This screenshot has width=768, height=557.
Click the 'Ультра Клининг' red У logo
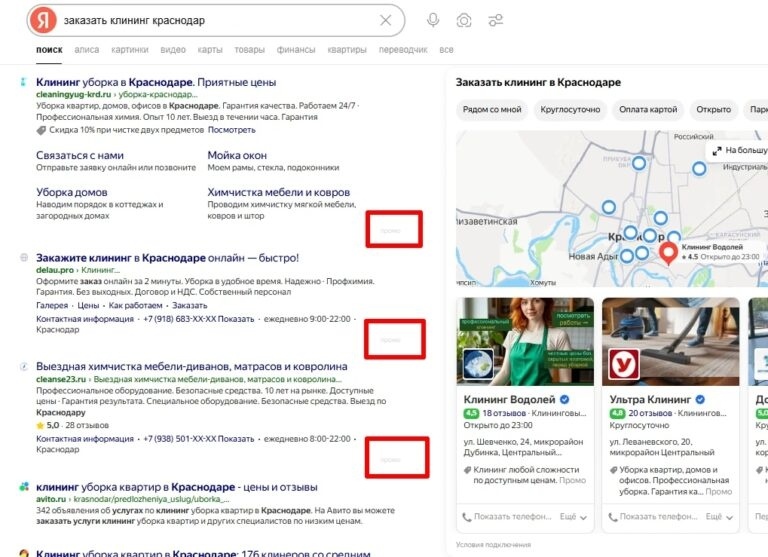tap(624, 364)
